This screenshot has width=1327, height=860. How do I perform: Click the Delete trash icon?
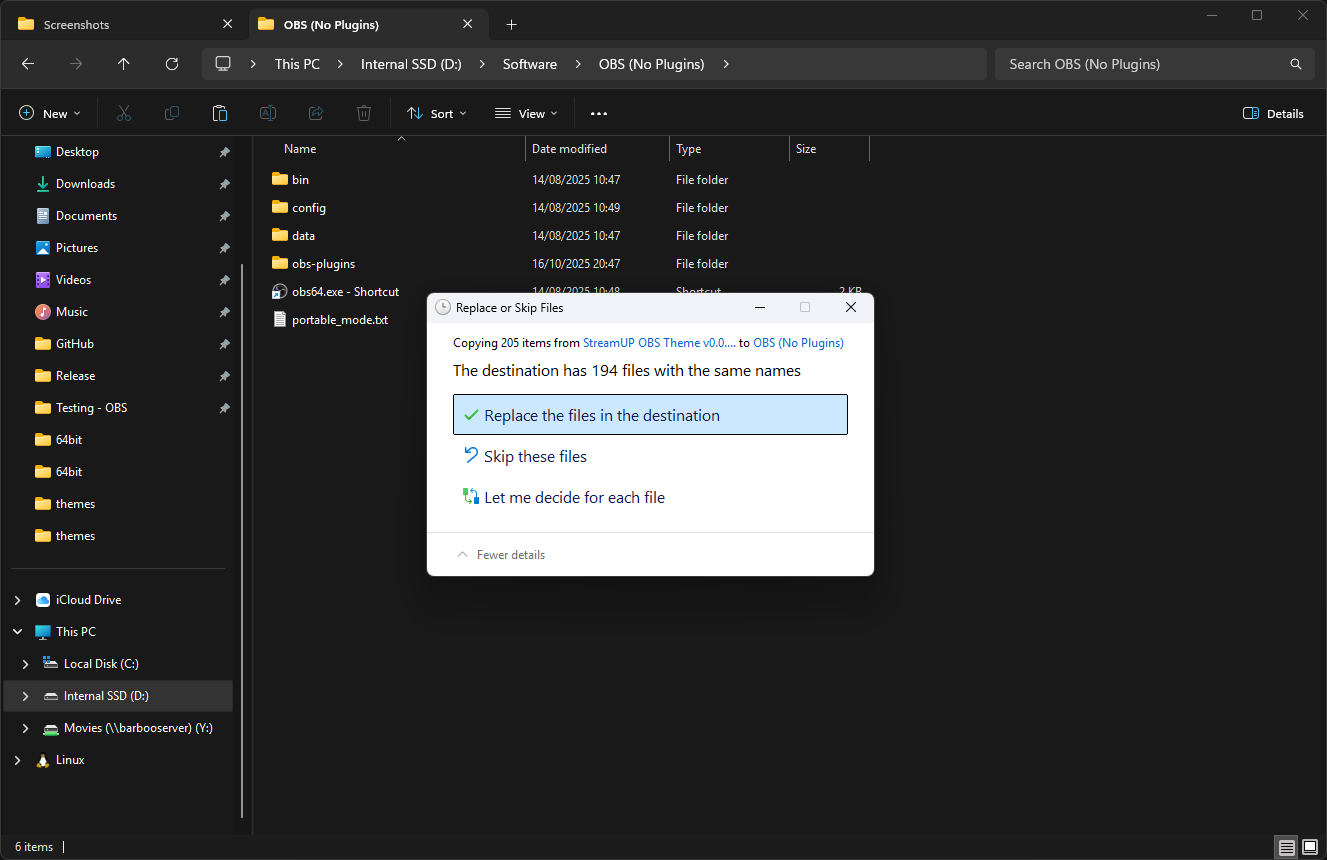pyautogui.click(x=364, y=113)
